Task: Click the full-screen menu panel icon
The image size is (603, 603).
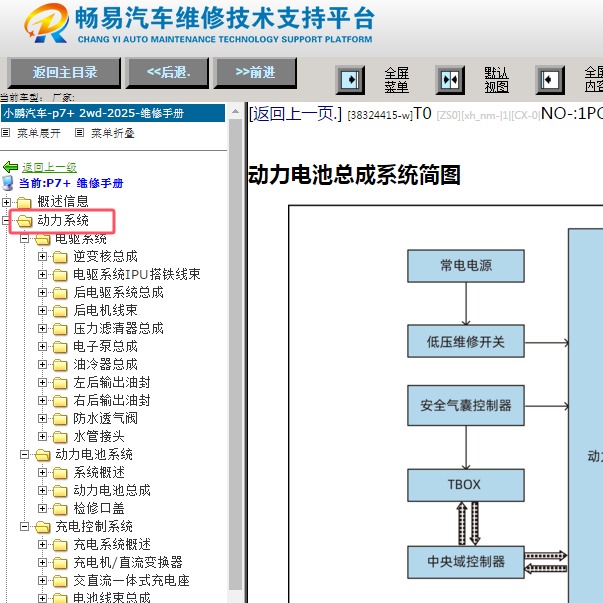Action: click(350, 80)
